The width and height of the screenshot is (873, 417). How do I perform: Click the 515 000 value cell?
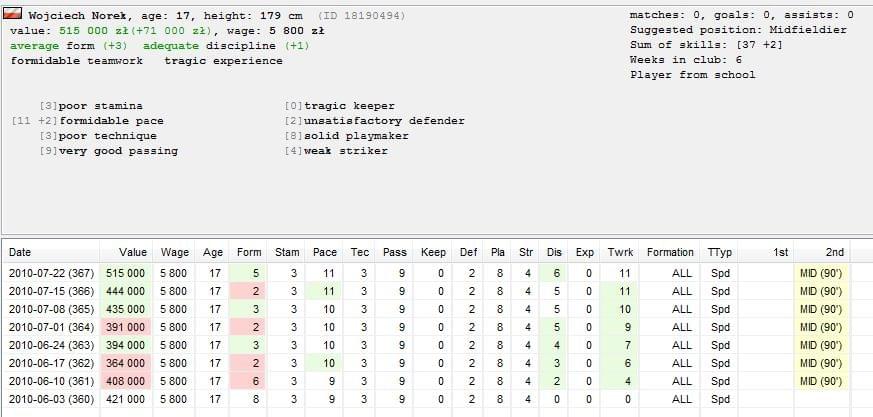pos(126,273)
